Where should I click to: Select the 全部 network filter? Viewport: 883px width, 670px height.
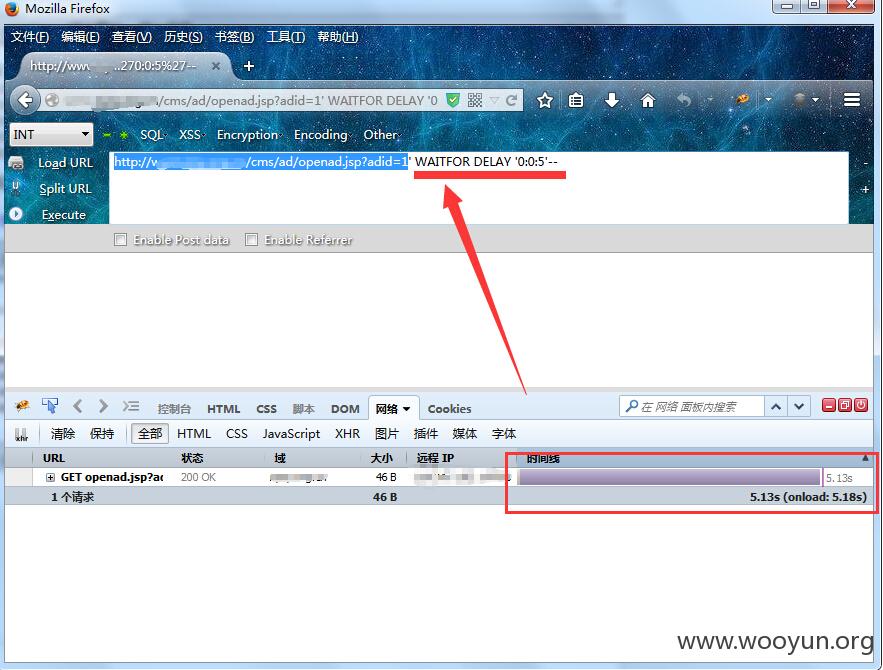(150, 434)
